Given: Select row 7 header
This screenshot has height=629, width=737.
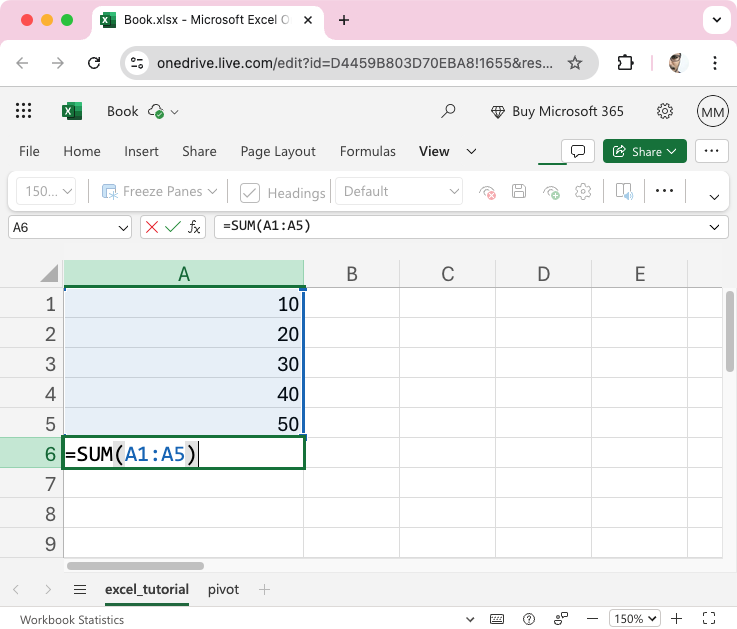Looking at the screenshot, I should 31,484.
